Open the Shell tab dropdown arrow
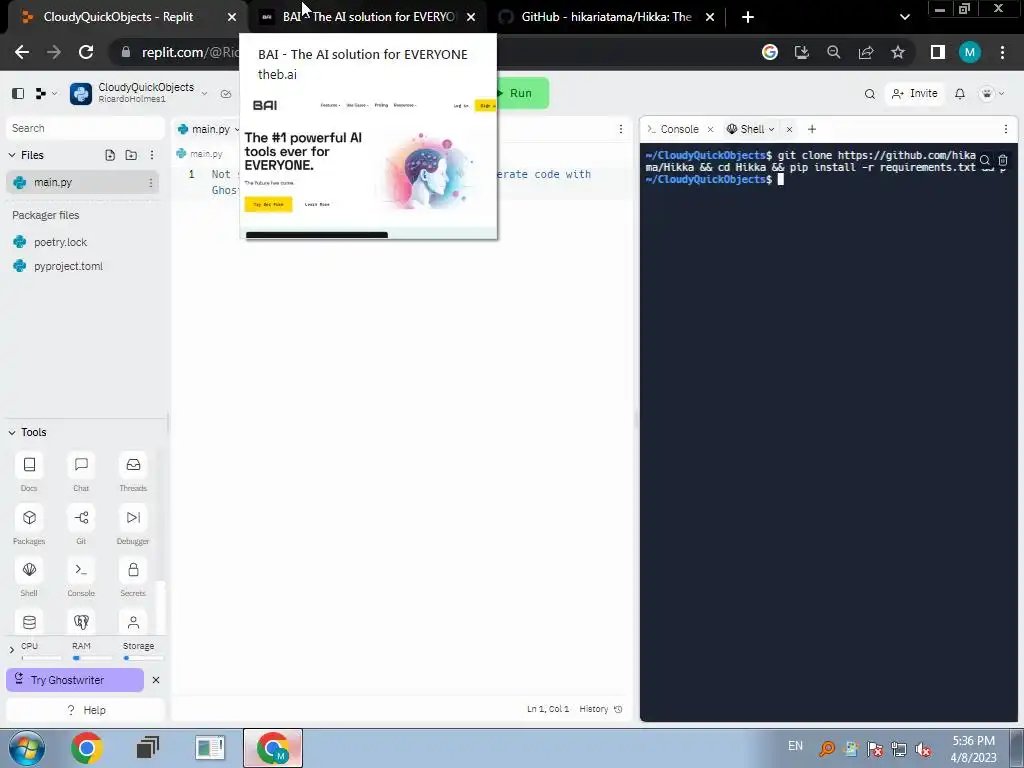 pos(771,129)
